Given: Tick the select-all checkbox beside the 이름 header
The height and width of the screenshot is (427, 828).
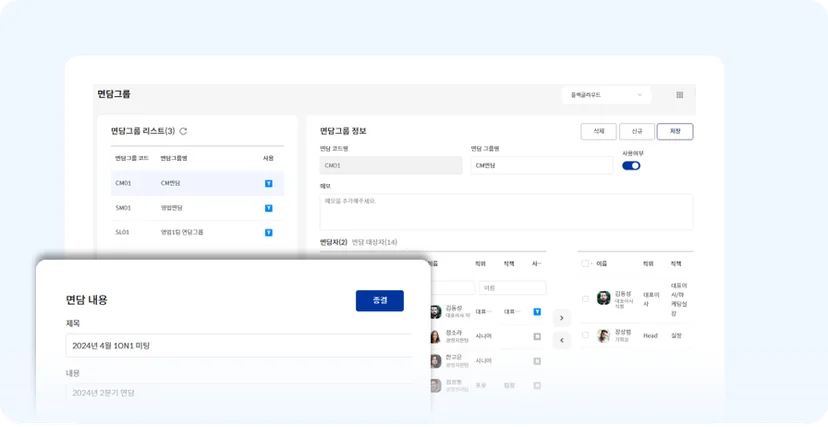Looking at the screenshot, I should (x=585, y=263).
